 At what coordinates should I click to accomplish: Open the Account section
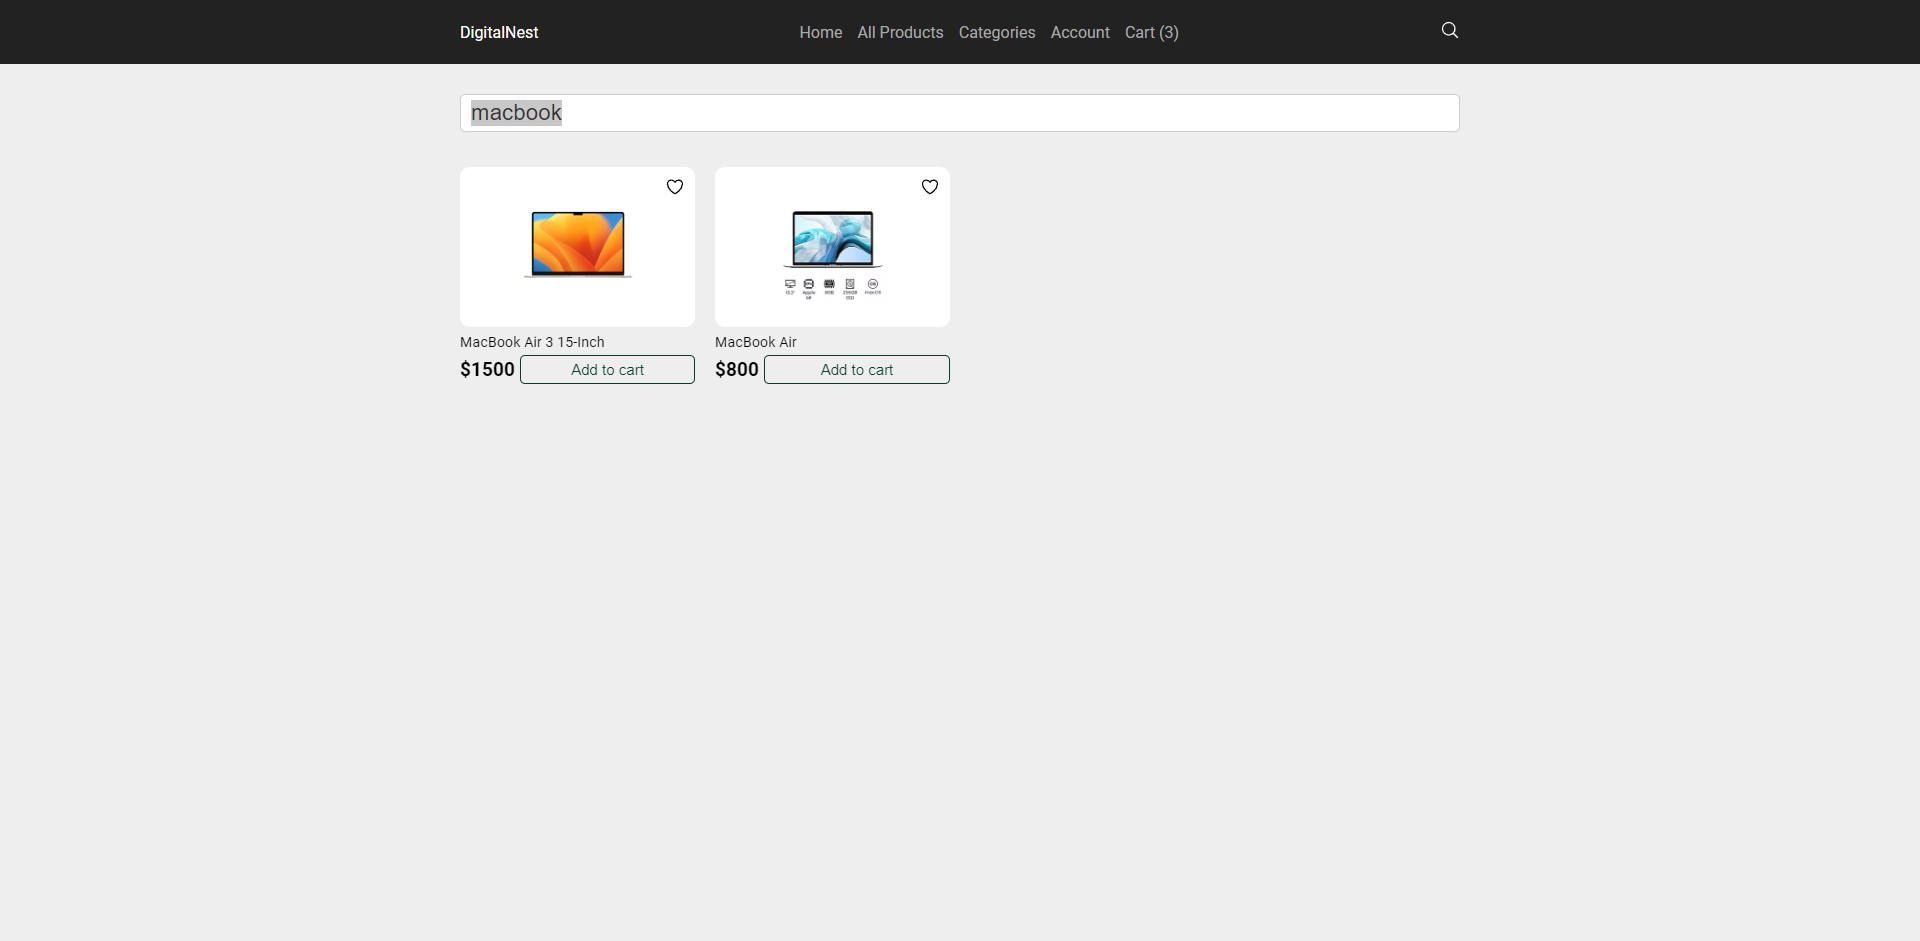pos(1080,32)
